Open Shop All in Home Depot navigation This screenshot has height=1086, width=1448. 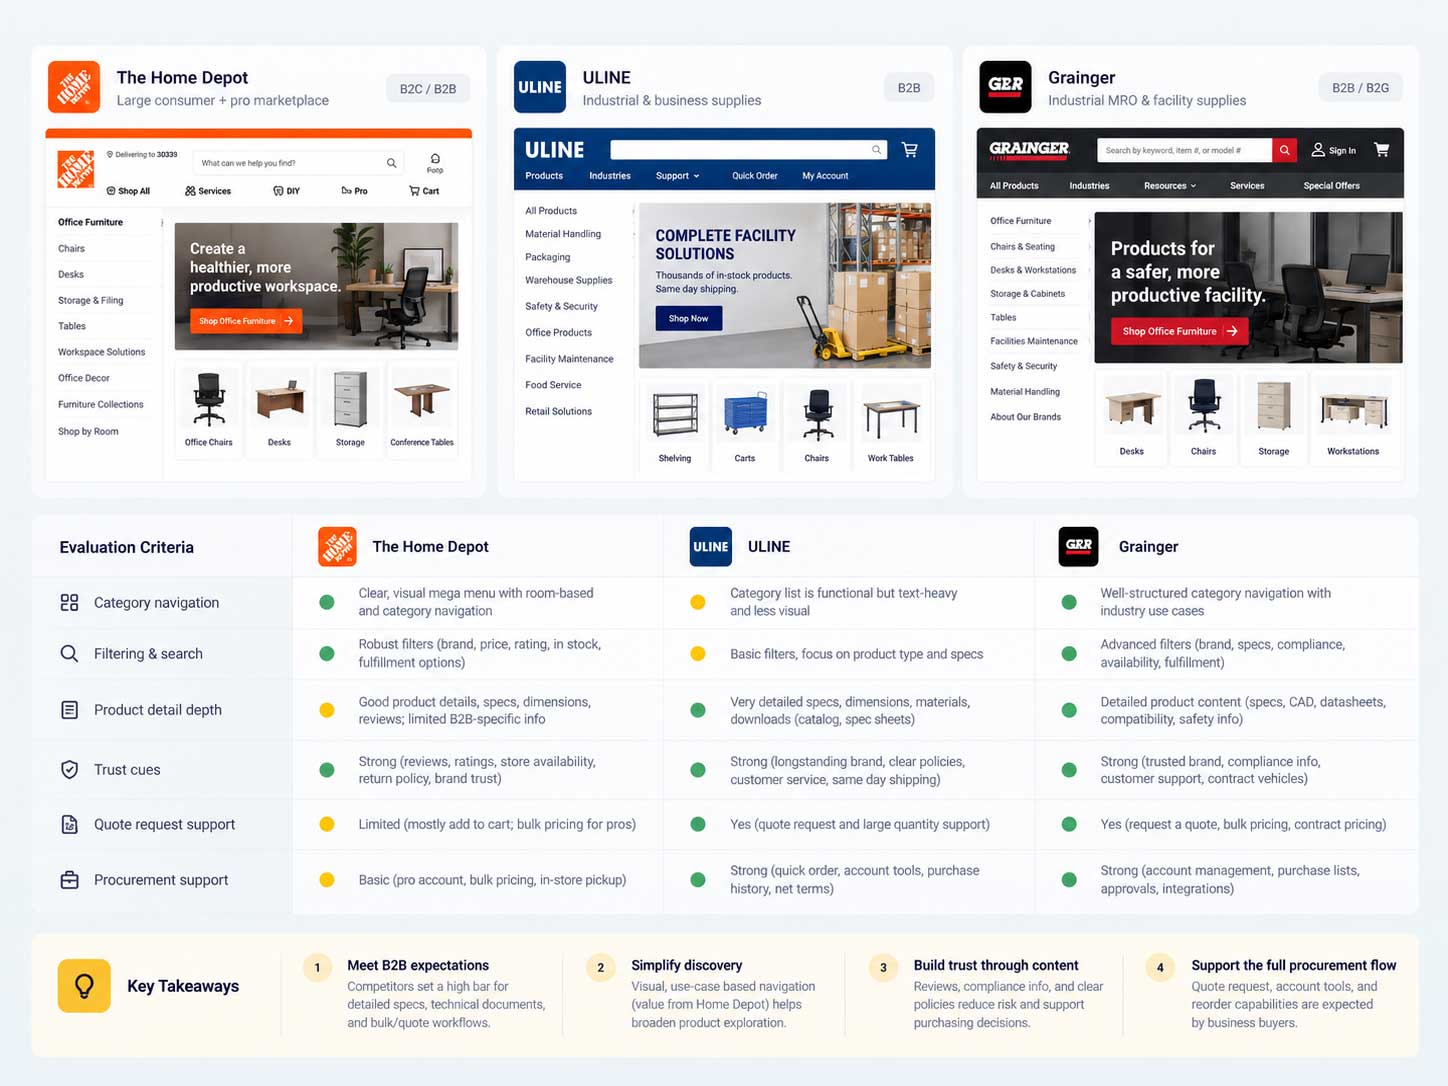[x=128, y=191]
